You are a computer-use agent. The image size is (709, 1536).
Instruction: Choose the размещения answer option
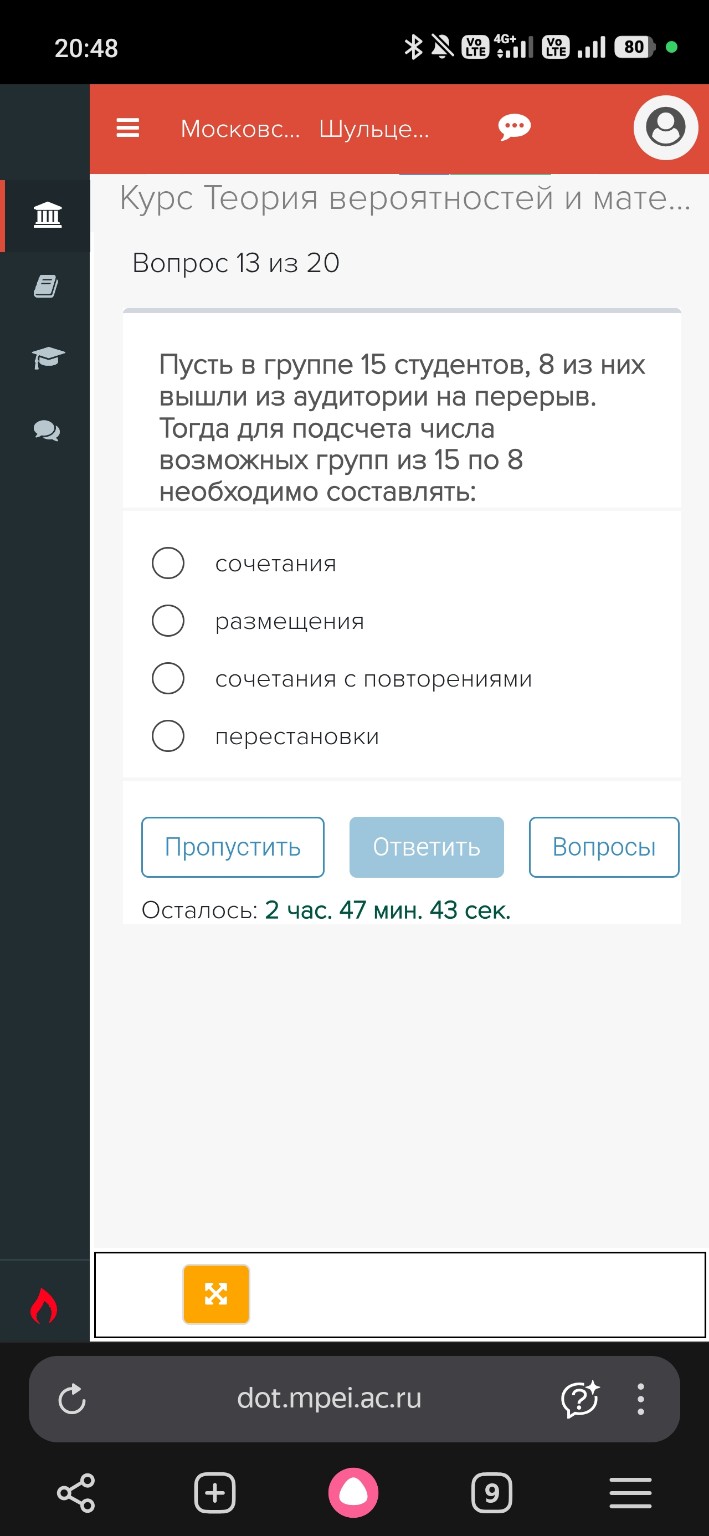[168, 620]
